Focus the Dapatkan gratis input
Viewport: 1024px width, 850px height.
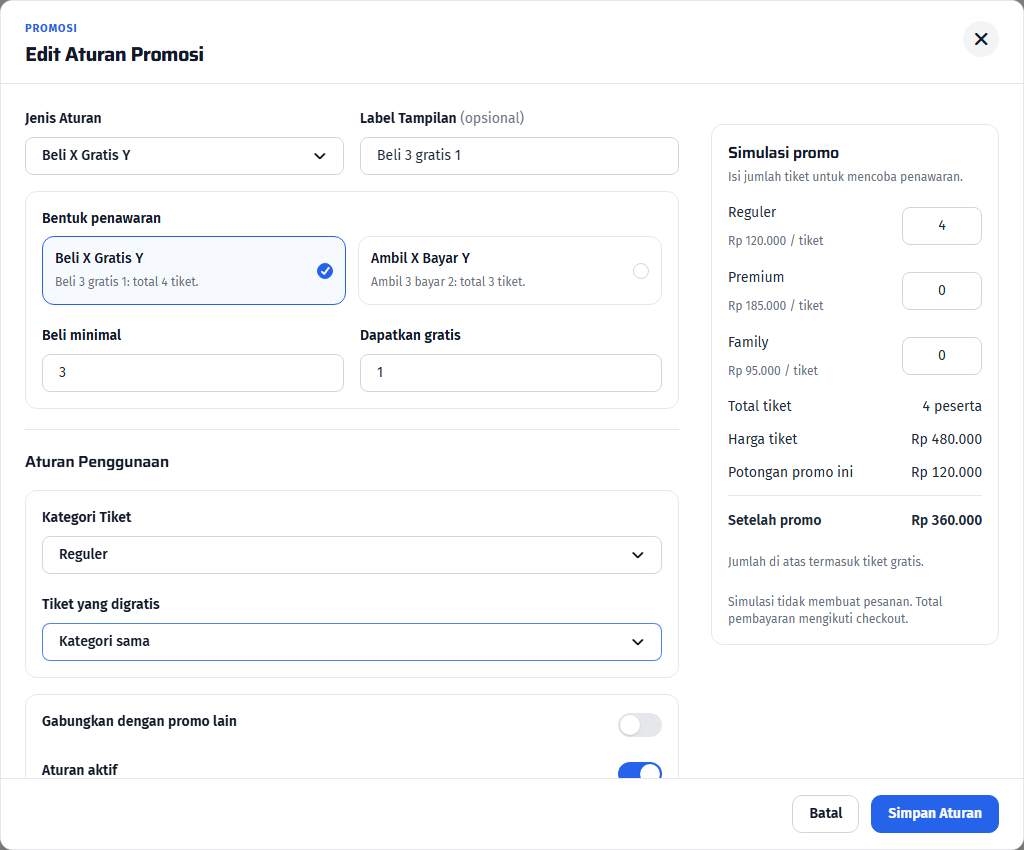511,373
